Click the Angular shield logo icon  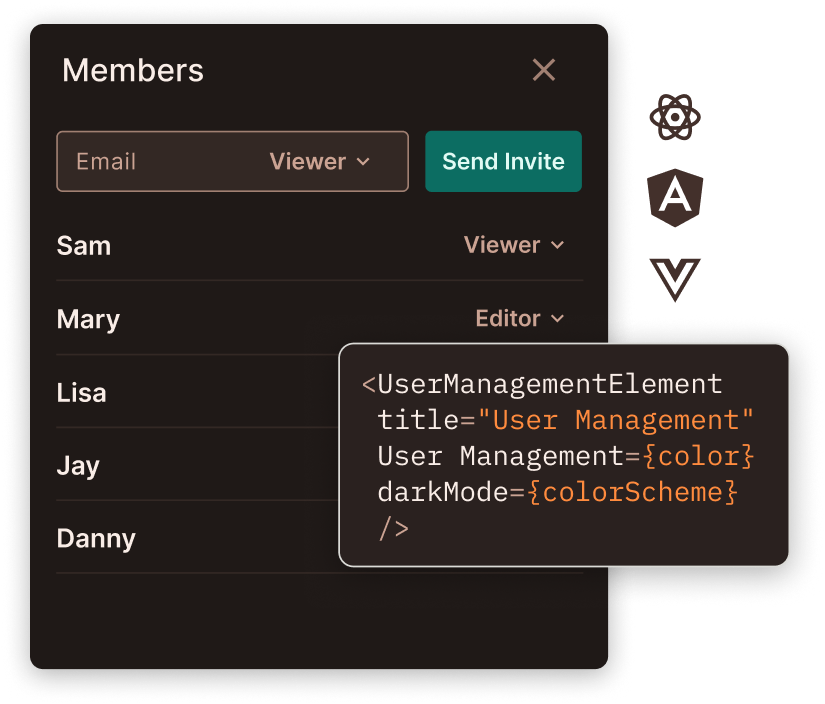(675, 198)
